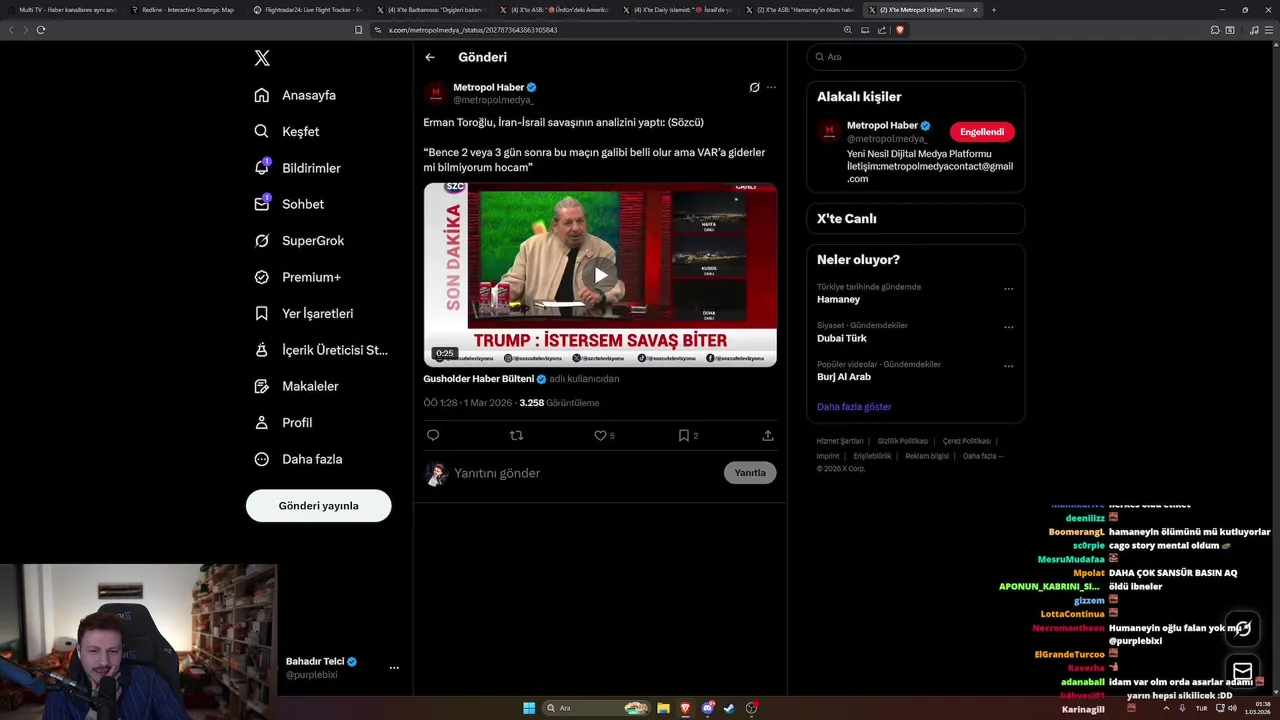Image resolution: width=1280 pixels, height=720 pixels.
Task: Click Engellendi button for Metropol Haber
Action: 982,132
